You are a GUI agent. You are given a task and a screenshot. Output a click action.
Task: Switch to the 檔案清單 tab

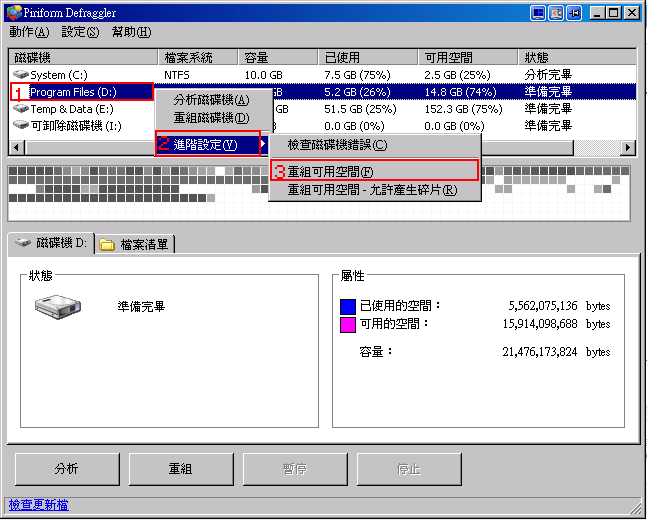[x=136, y=245]
